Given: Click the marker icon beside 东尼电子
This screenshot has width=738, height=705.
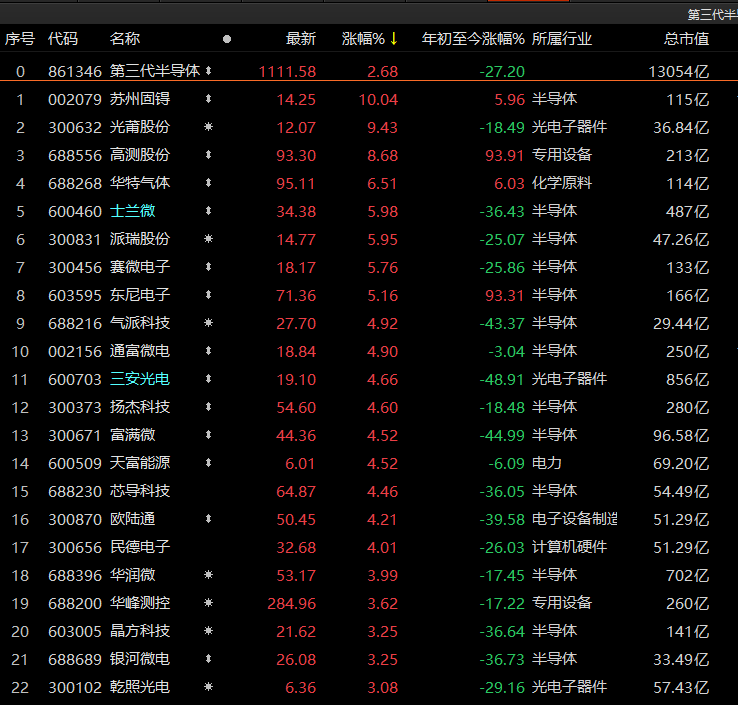Looking at the screenshot, I should (209, 295).
